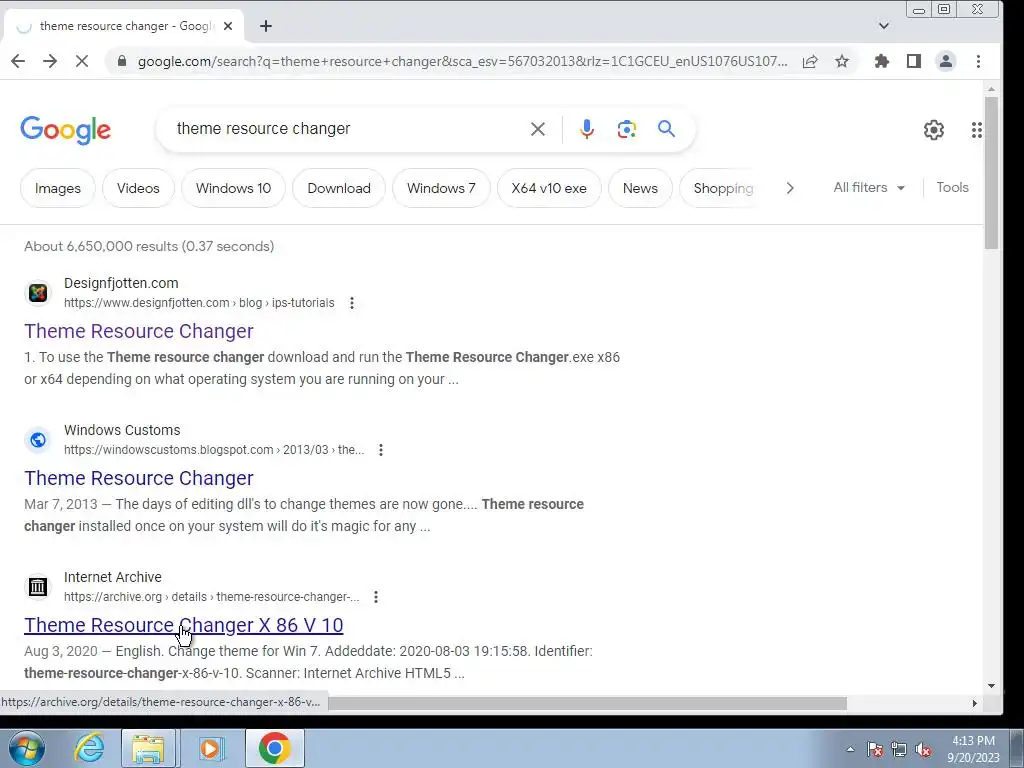The height and width of the screenshot is (768, 1024).
Task: Show hidden system tray icons
Action: coord(850,750)
